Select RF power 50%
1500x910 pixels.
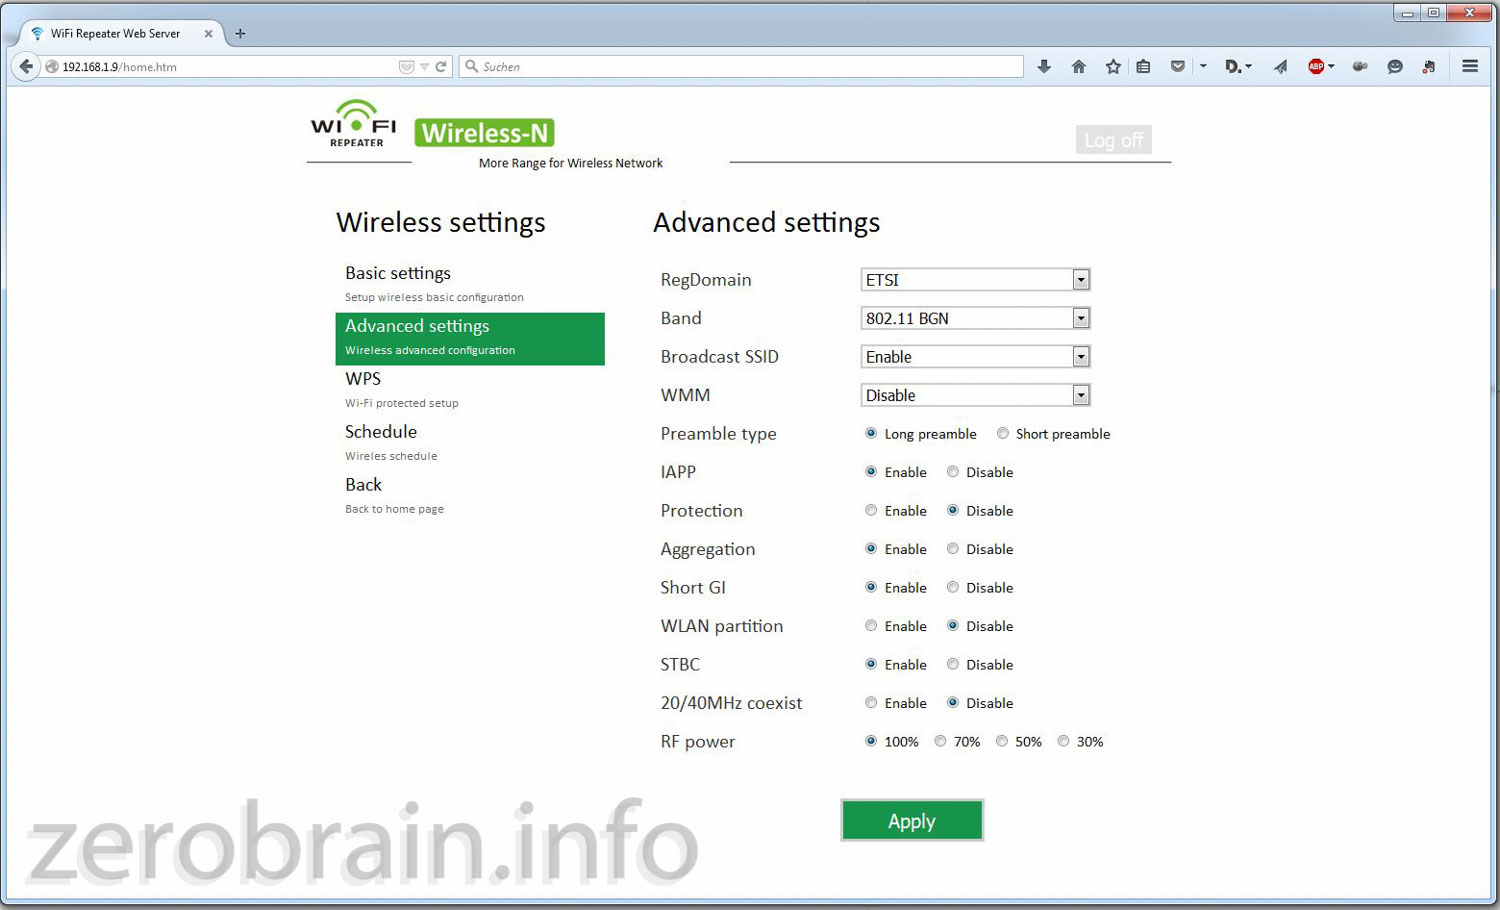pos(1002,741)
